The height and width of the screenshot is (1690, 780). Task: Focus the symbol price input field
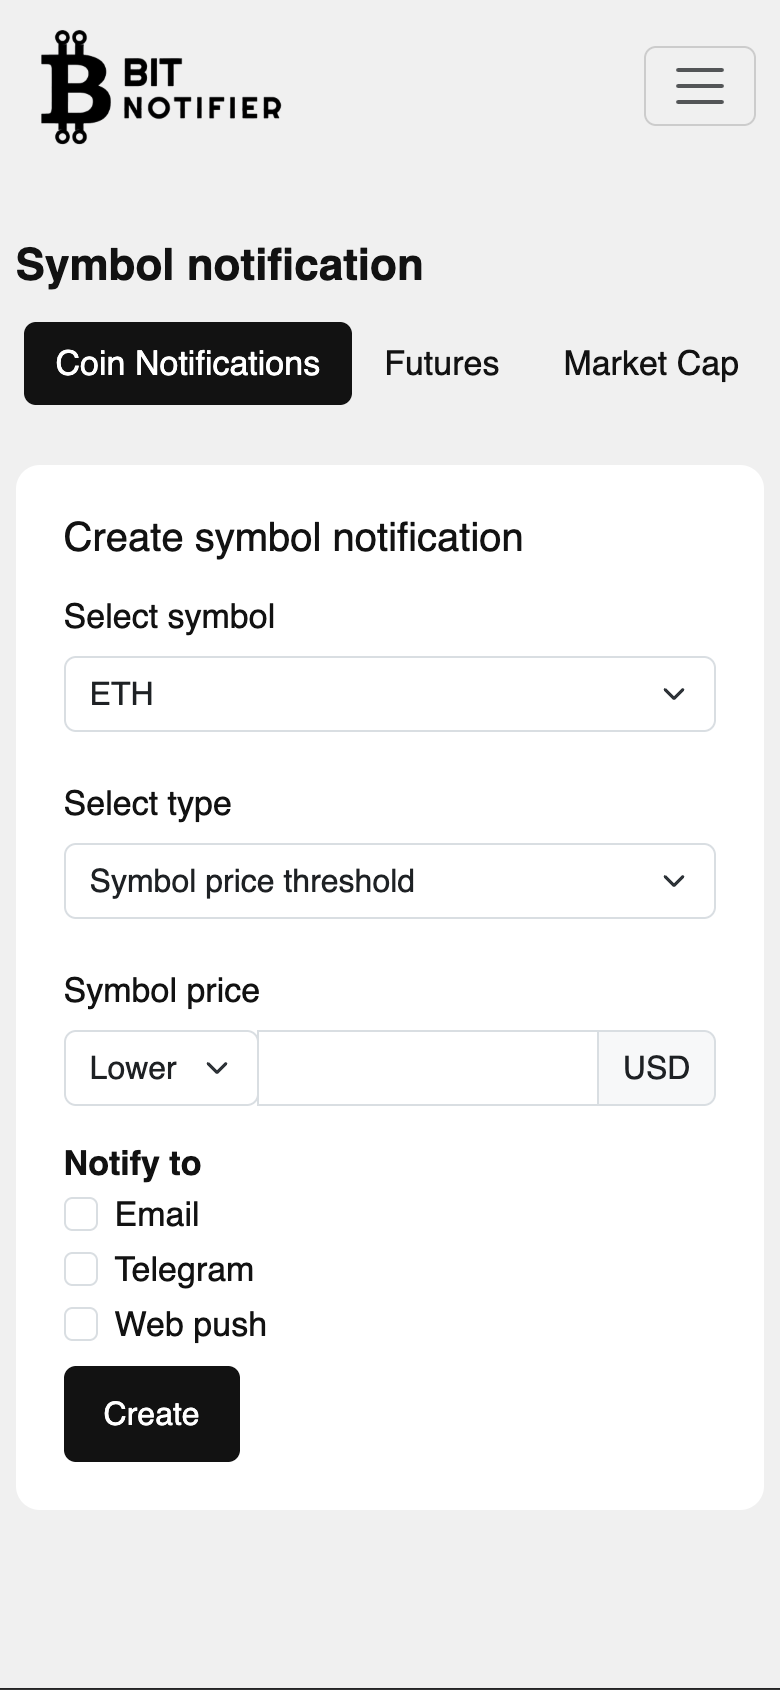click(x=428, y=1068)
